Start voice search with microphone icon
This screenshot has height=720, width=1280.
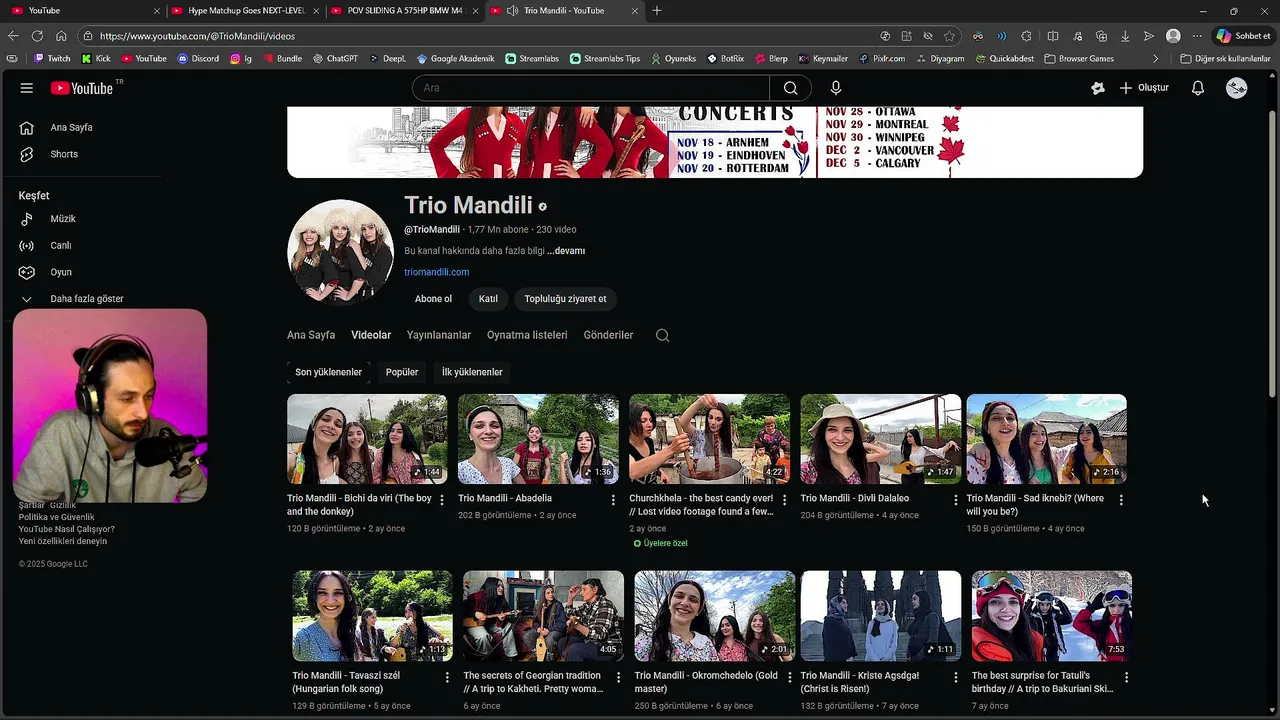836,88
